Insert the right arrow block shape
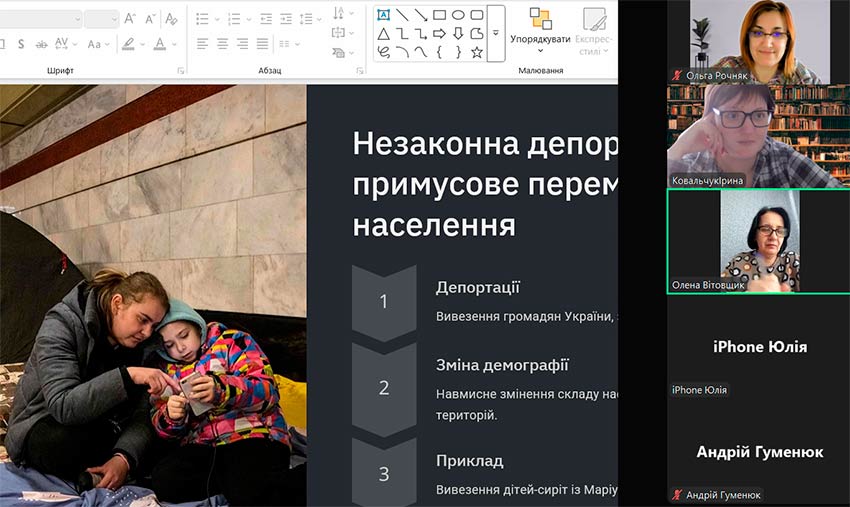This screenshot has height=507, width=850. coord(439,34)
